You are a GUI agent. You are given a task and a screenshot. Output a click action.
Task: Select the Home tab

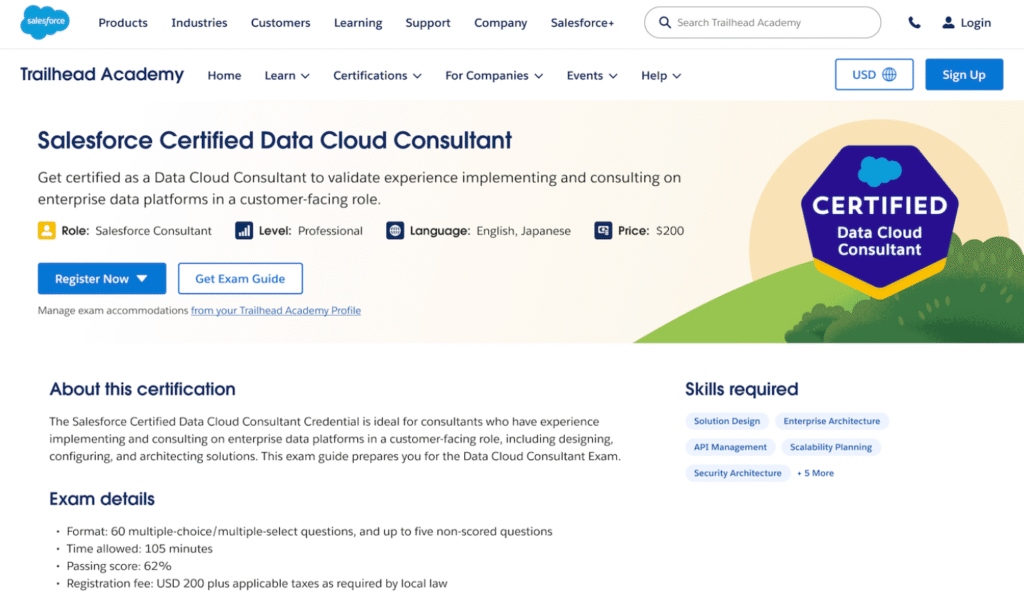224,75
